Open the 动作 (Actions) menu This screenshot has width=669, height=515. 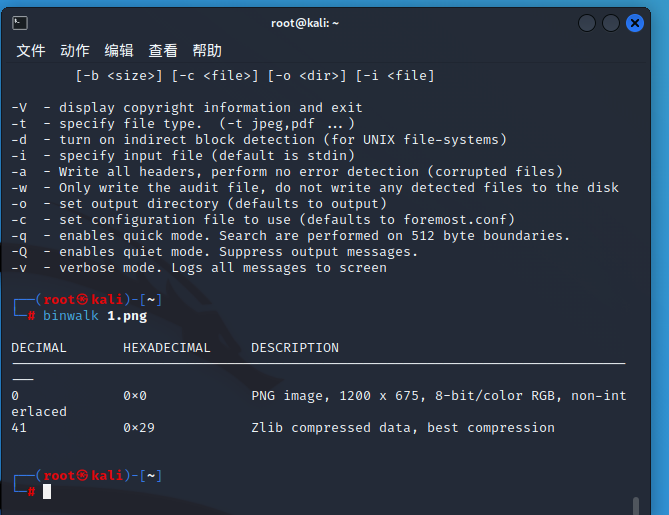point(75,51)
